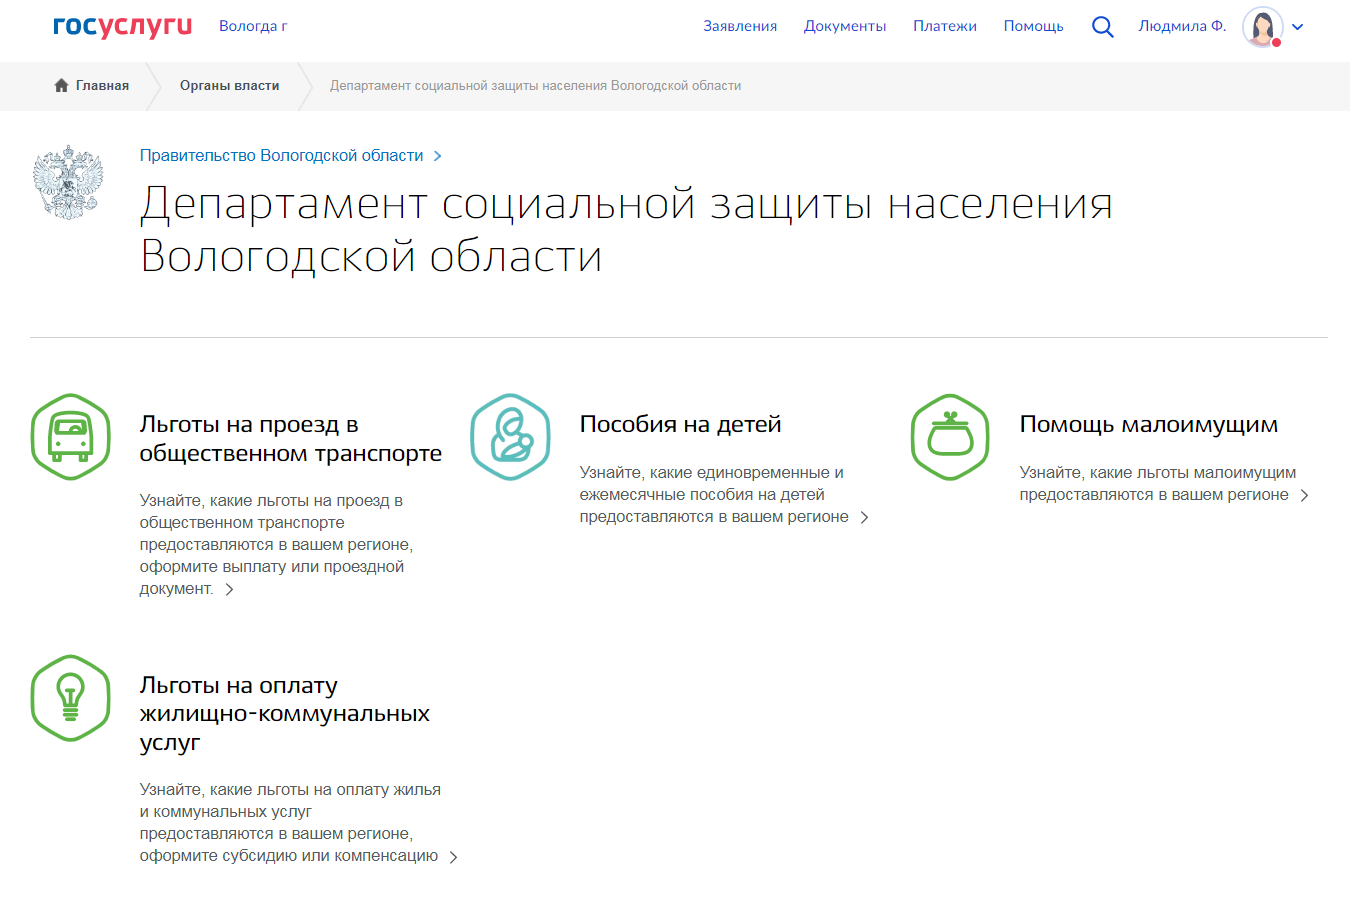Click the page title Департамент социальной защиты населения
This screenshot has height=919, width=1350.
pos(626,230)
